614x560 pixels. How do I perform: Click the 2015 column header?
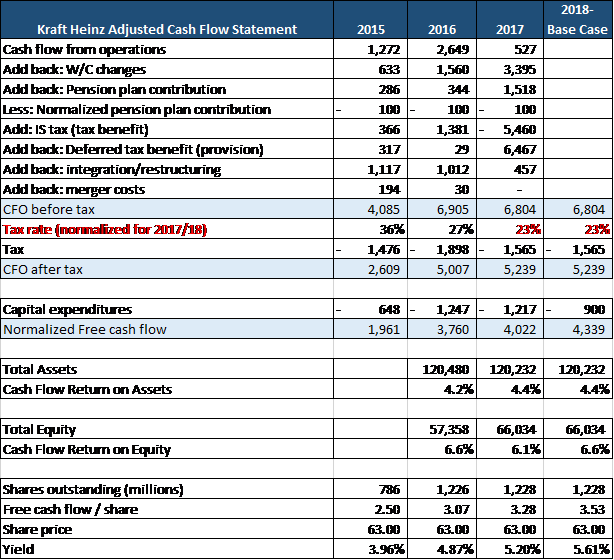coord(370,29)
